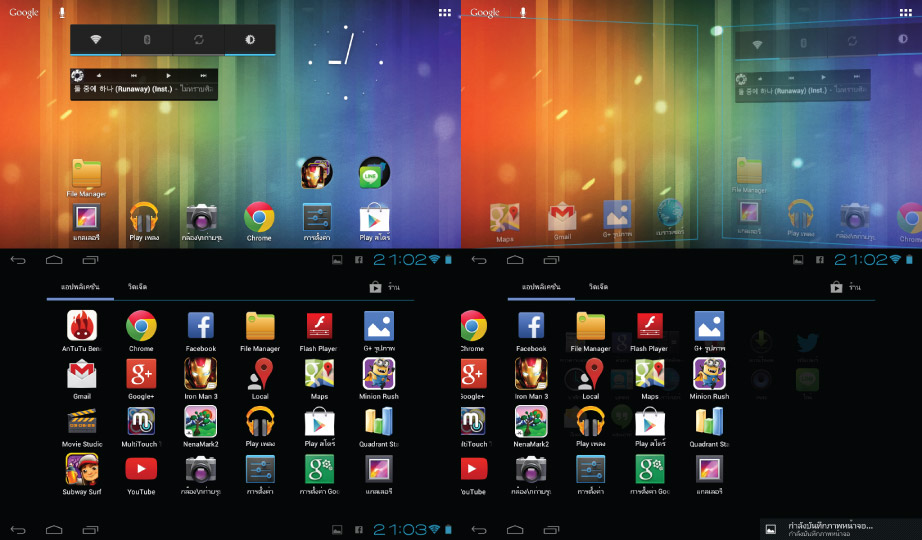Toggle brightness in left home power widget
This screenshot has height=540, width=922.
click(x=250, y=39)
